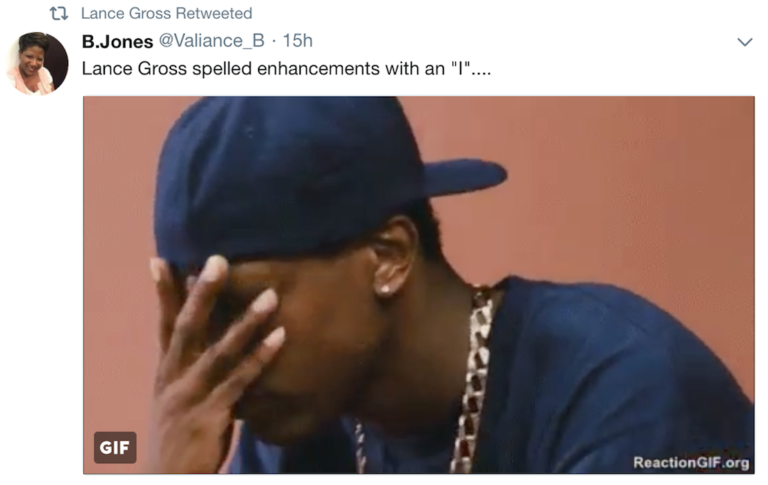This screenshot has width=768, height=485.
Task: Click the "Lance Gross Retweeted" label
Action: (x=167, y=13)
